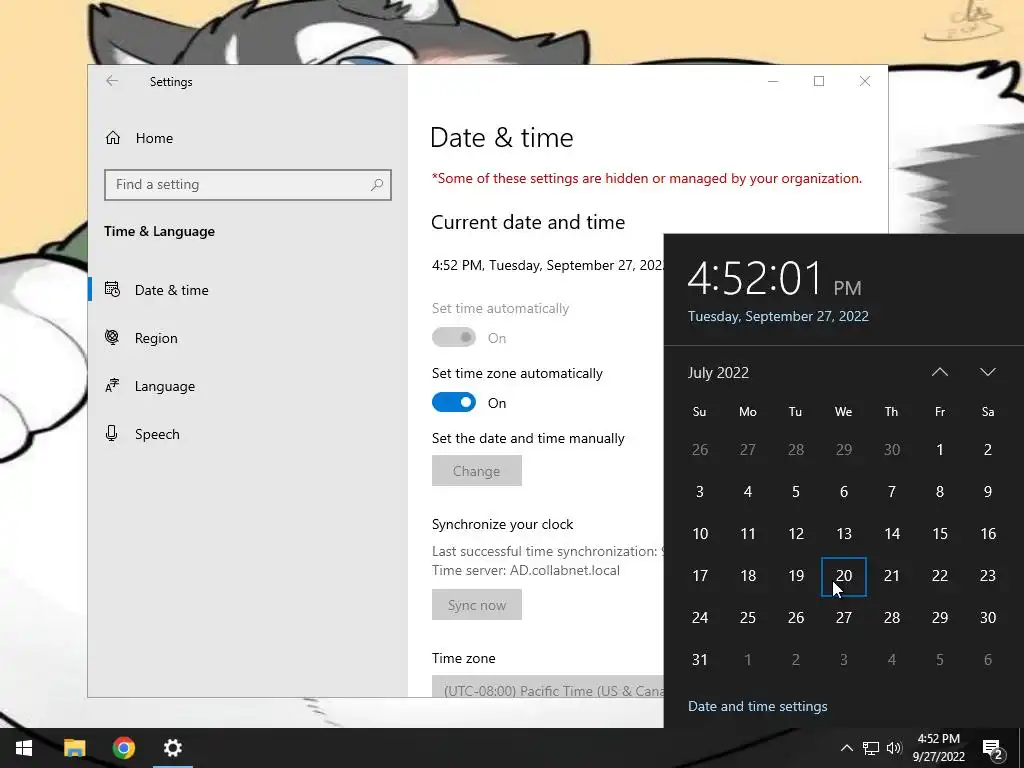1024x768 pixels.
Task: Close the Settings window
Action: click(x=865, y=81)
